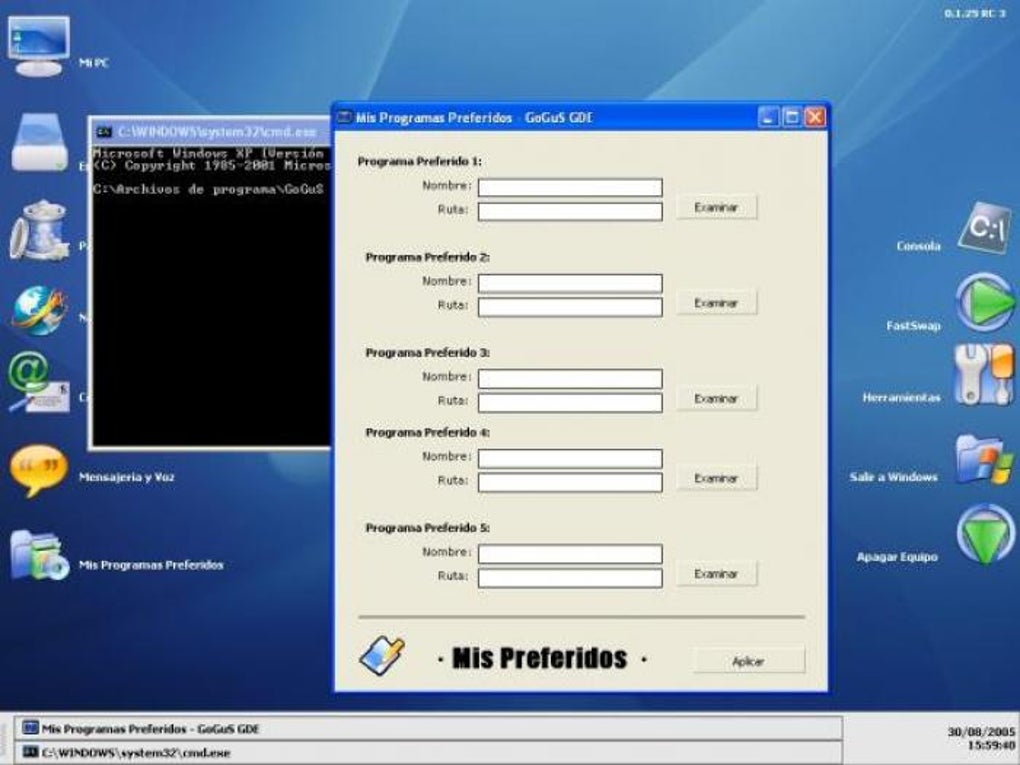Launch the Consola C:\ icon

[985, 228]
